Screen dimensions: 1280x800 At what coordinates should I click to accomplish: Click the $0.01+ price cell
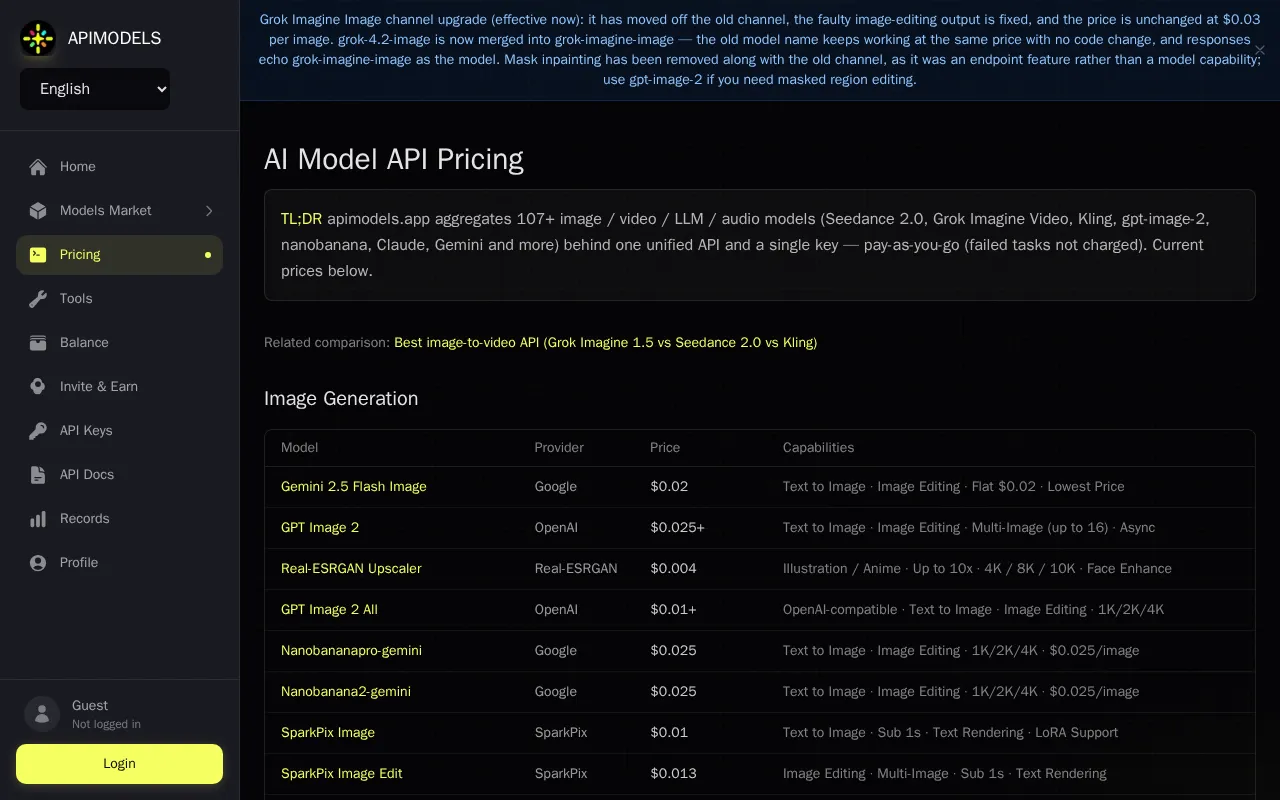[674, 610]
